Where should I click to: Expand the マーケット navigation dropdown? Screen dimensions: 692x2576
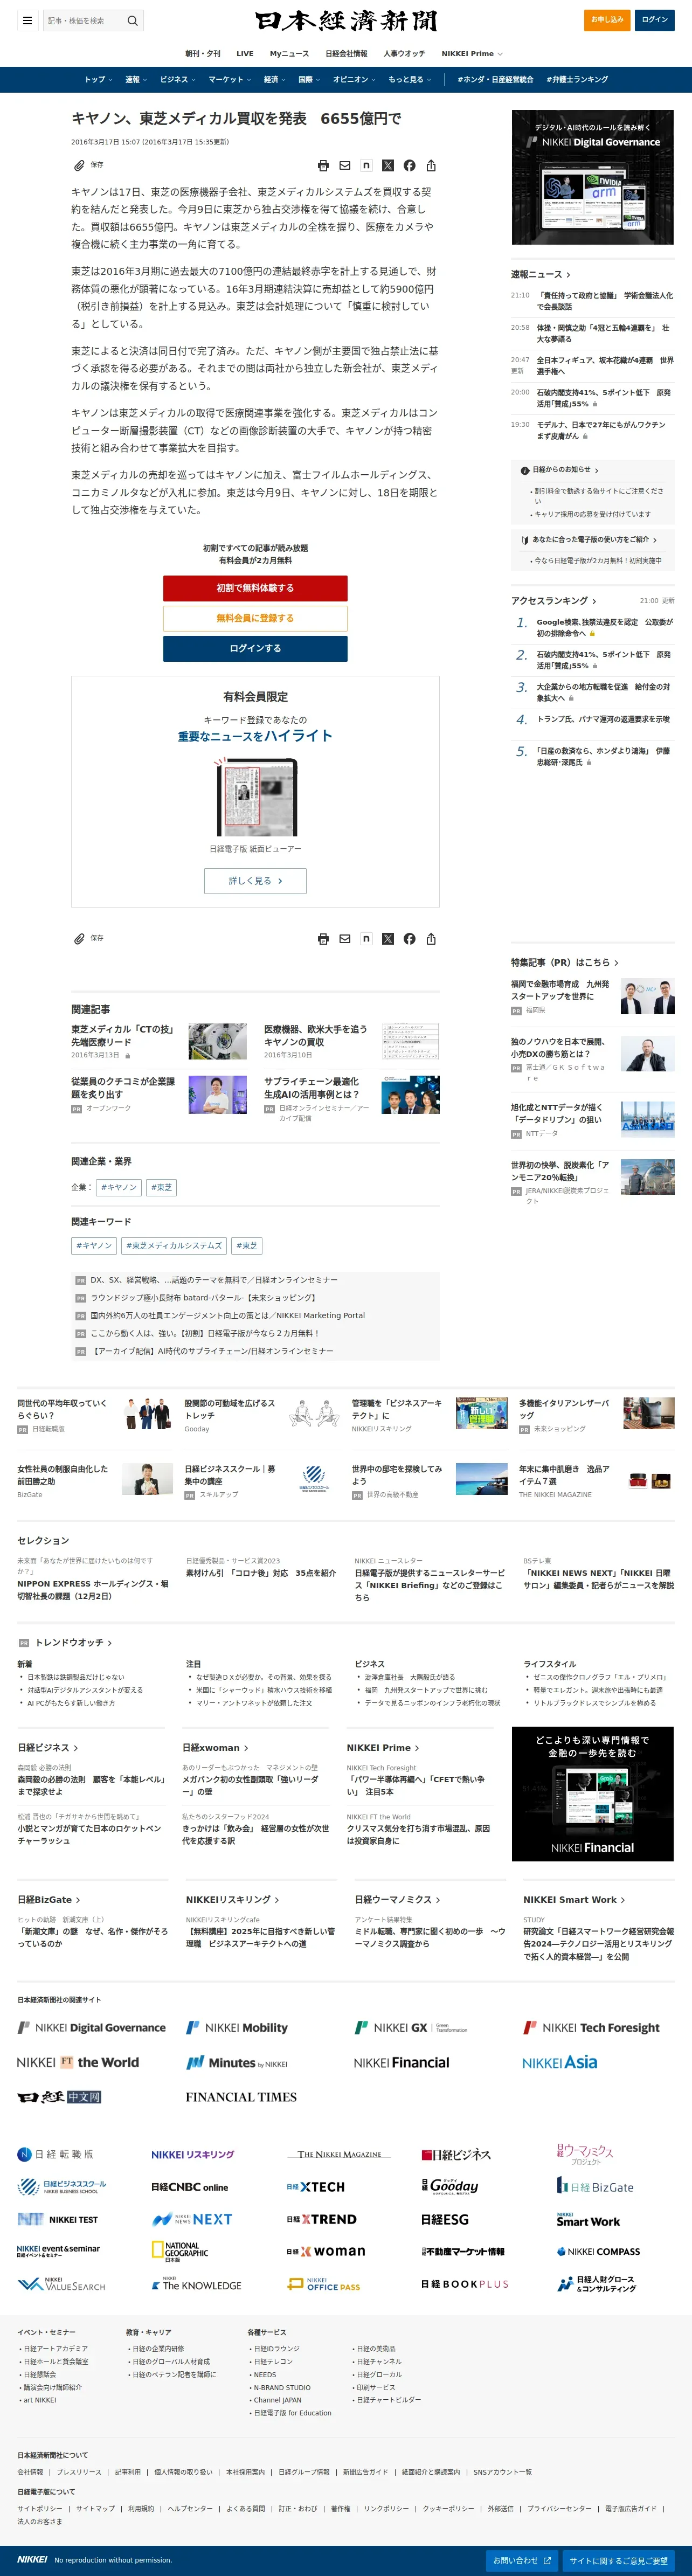point(230,80)
